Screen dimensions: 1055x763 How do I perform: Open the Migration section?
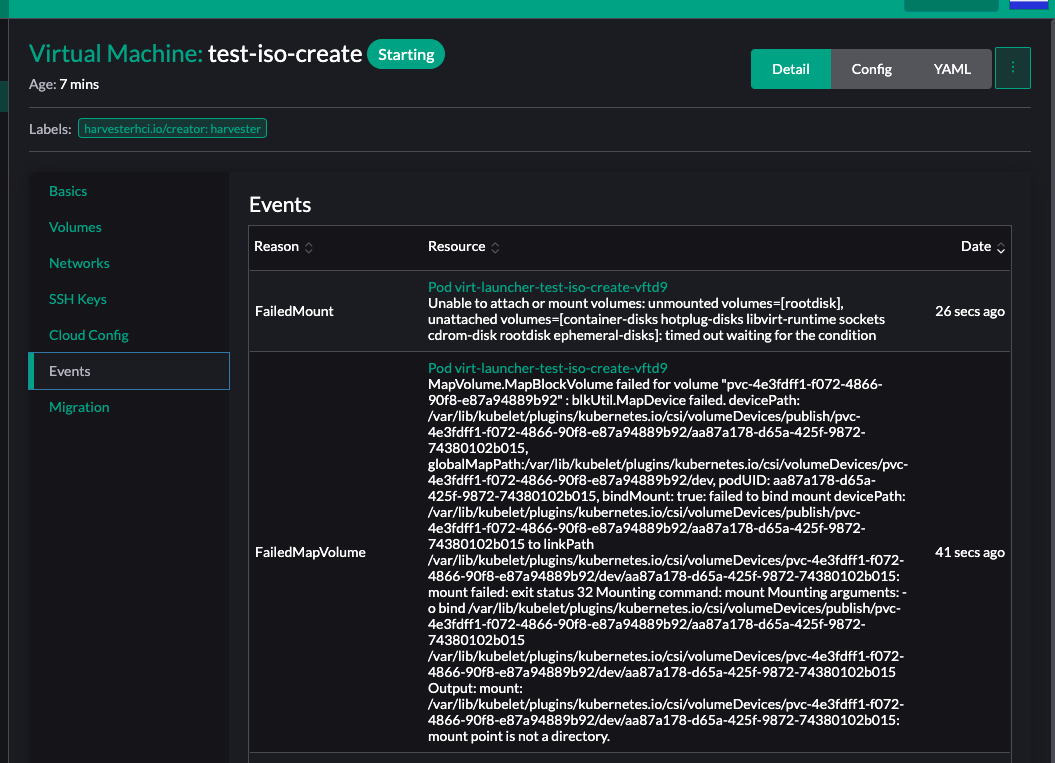point(79,407)
